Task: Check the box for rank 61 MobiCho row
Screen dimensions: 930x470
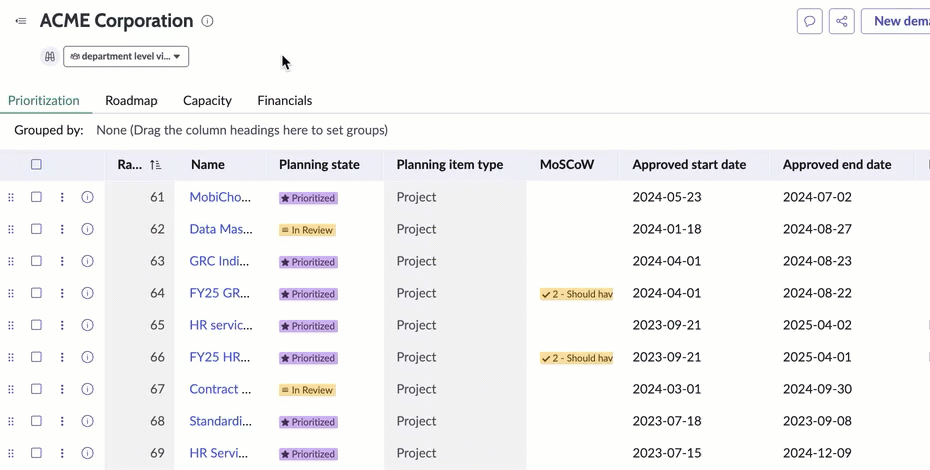Action: [36, 196]
